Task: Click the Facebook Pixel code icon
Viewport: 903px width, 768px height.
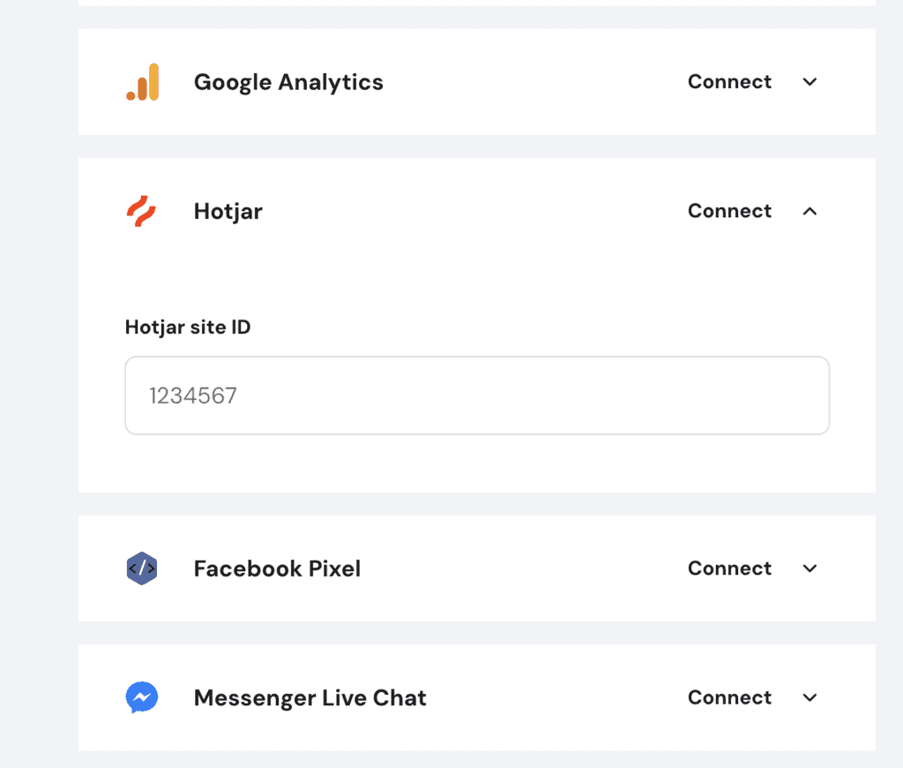Action: 141,568
